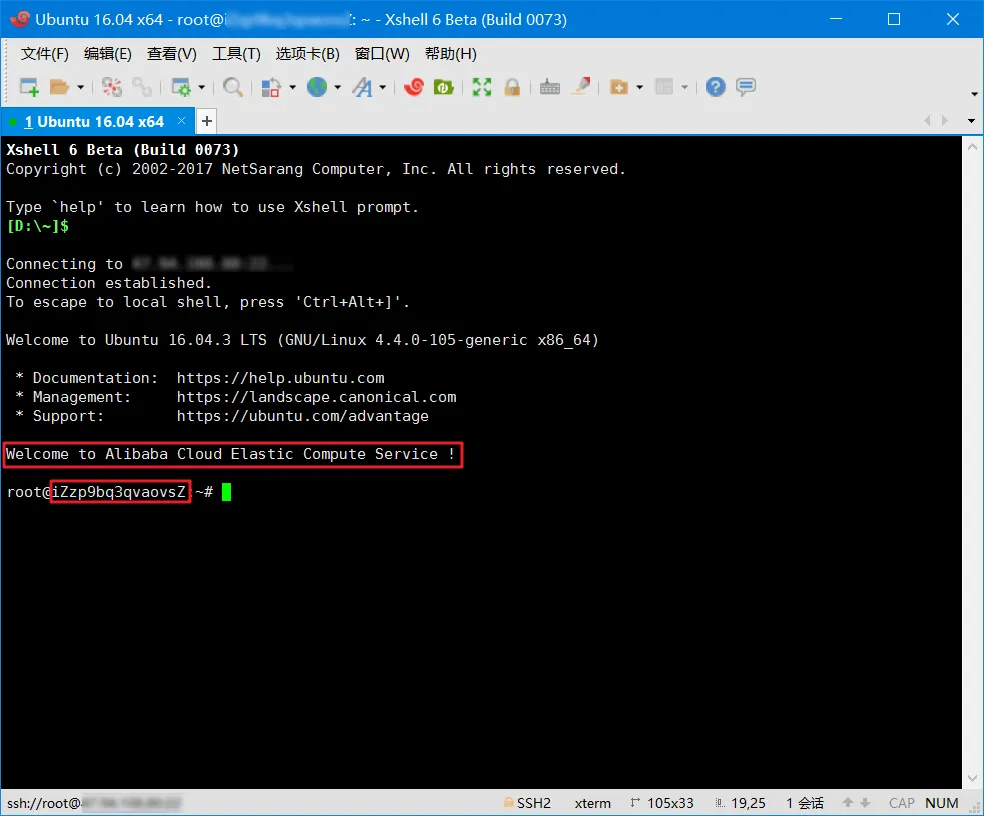Expand the new folder icon dropdown
Screen dimensions: 984x816
click(x=639, y=87)
